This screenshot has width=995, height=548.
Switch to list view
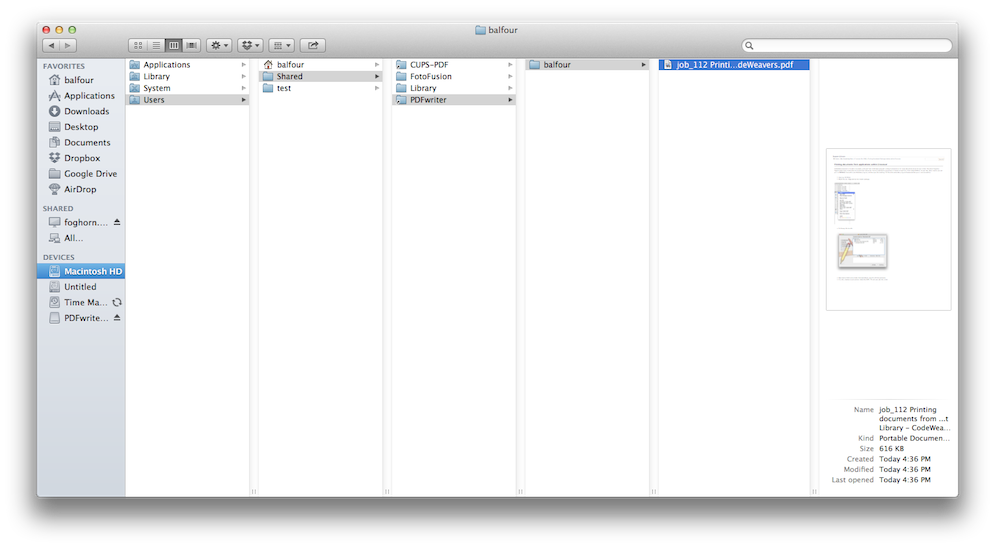coord(156,46)
